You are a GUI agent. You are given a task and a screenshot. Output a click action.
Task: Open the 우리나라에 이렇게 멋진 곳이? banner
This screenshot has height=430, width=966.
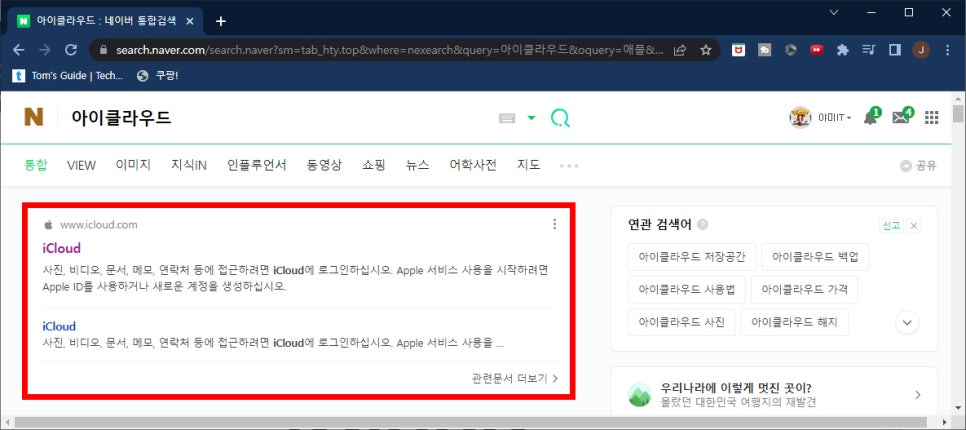point(774,394)
